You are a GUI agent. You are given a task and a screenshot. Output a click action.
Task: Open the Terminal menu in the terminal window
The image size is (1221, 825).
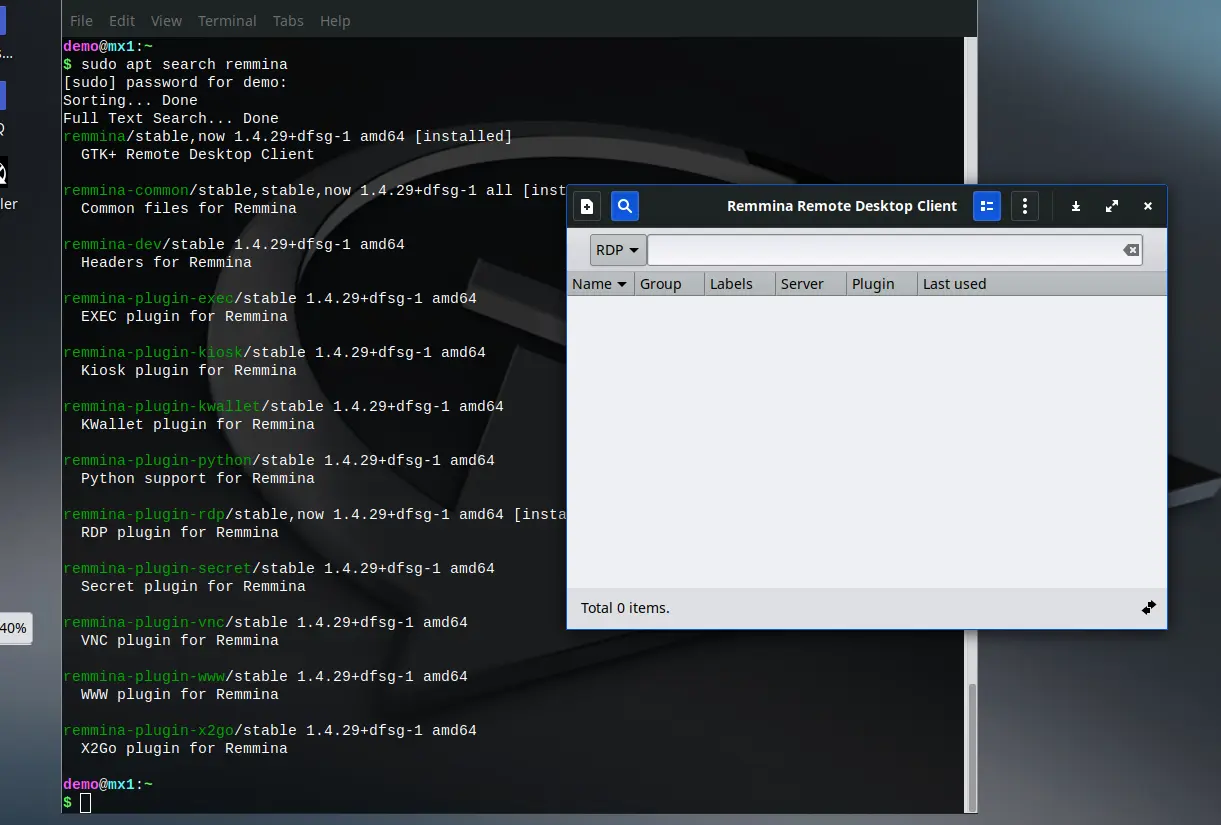point(227,21)
